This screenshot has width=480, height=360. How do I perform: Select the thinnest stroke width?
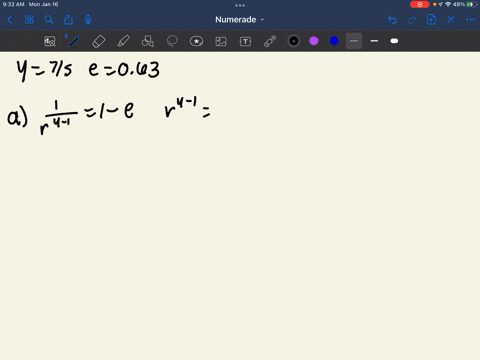354,41
